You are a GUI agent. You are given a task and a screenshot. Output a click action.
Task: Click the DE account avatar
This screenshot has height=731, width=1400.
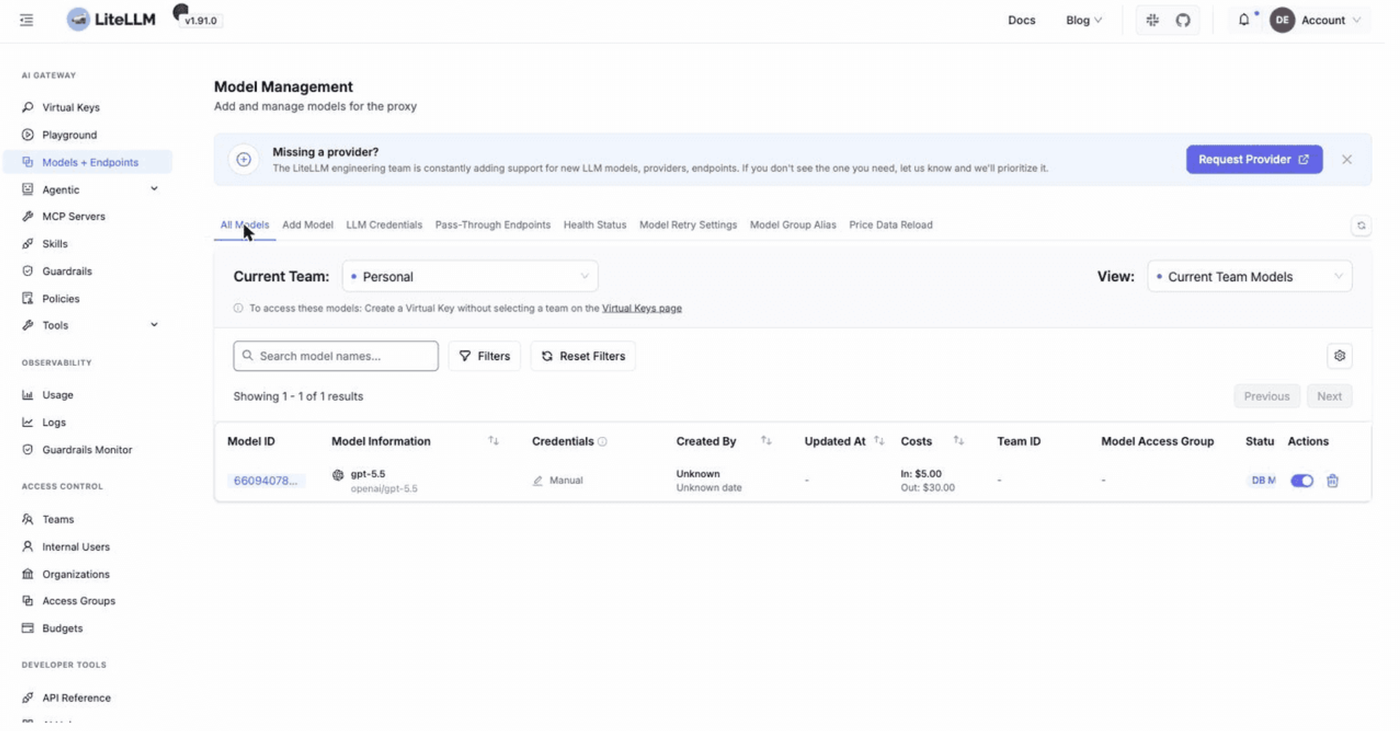[1282, 20]
